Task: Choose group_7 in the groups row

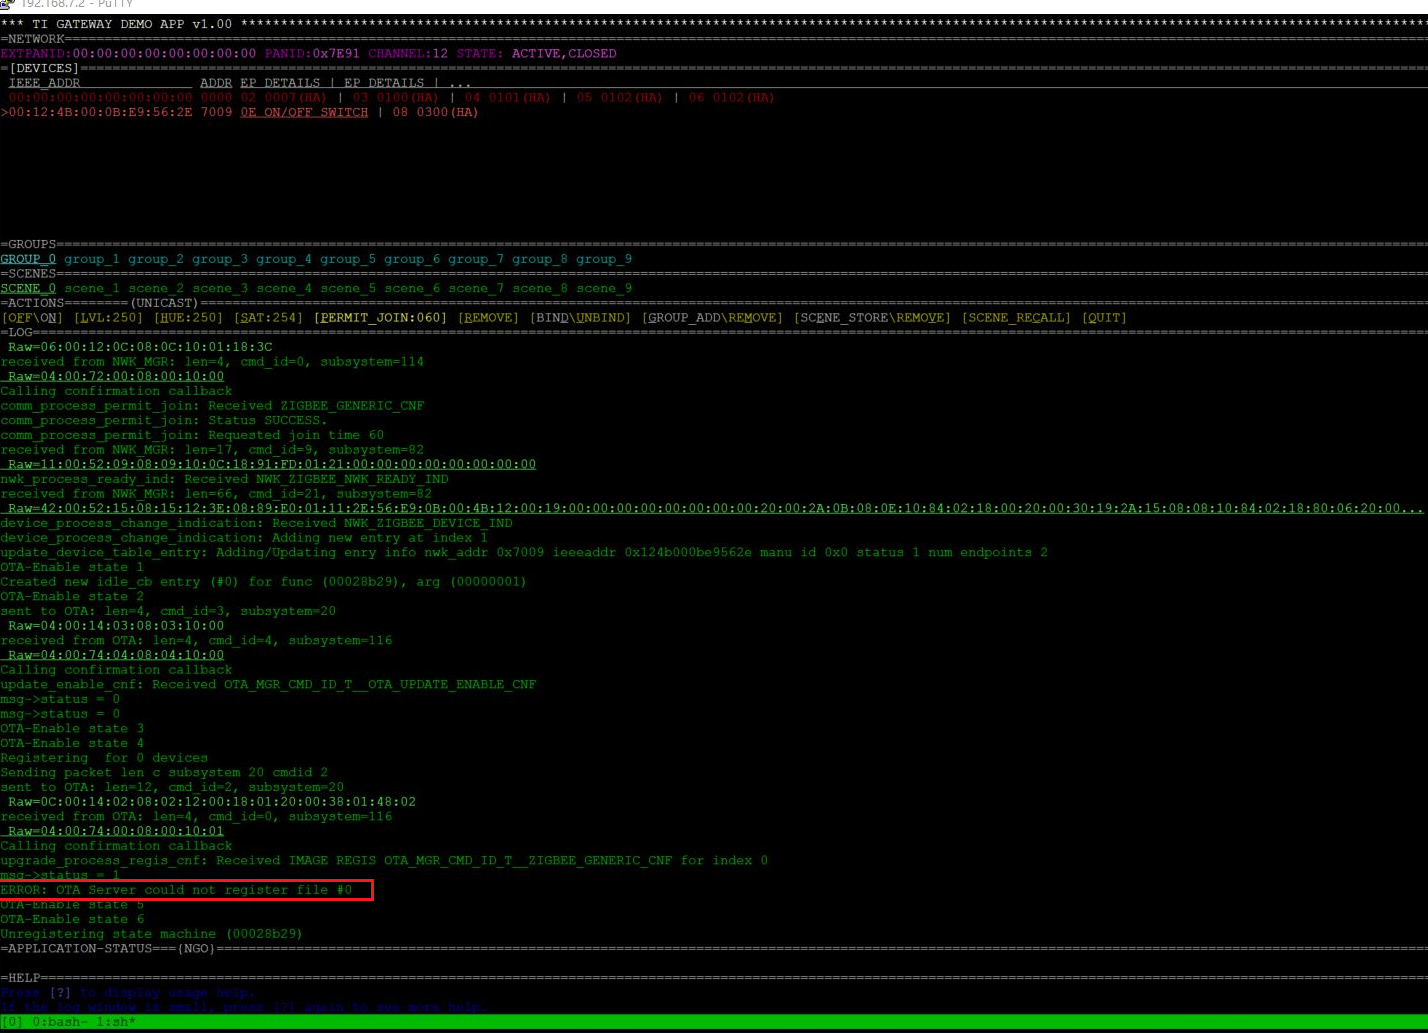Action: pyautogui.click(x=476, y=259)
